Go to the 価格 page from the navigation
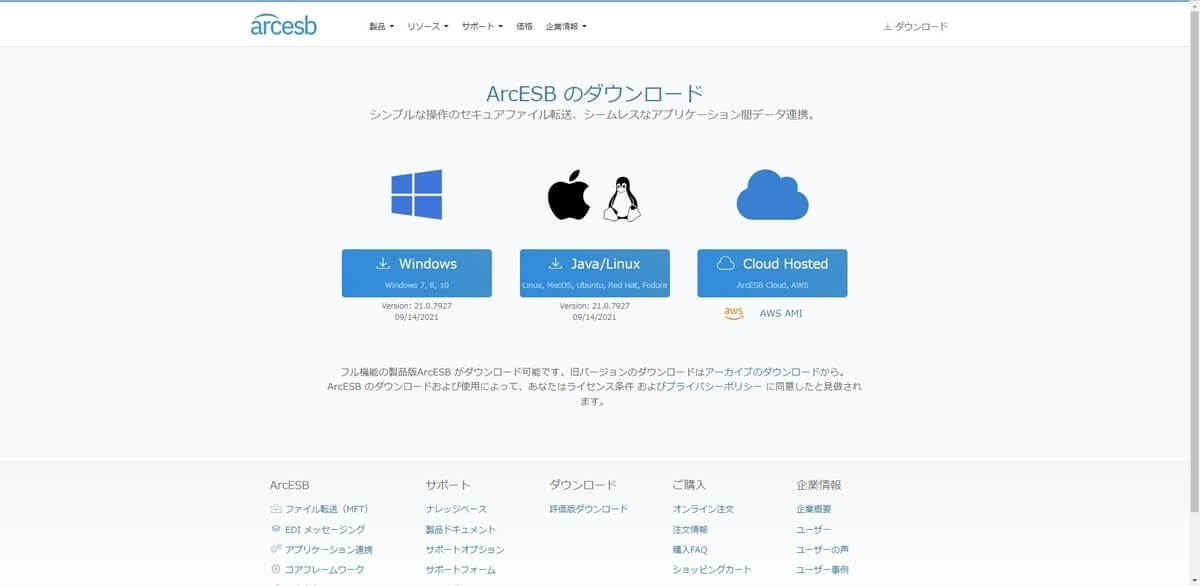Viewport: 1200px width, 586px height. point(525,27)
